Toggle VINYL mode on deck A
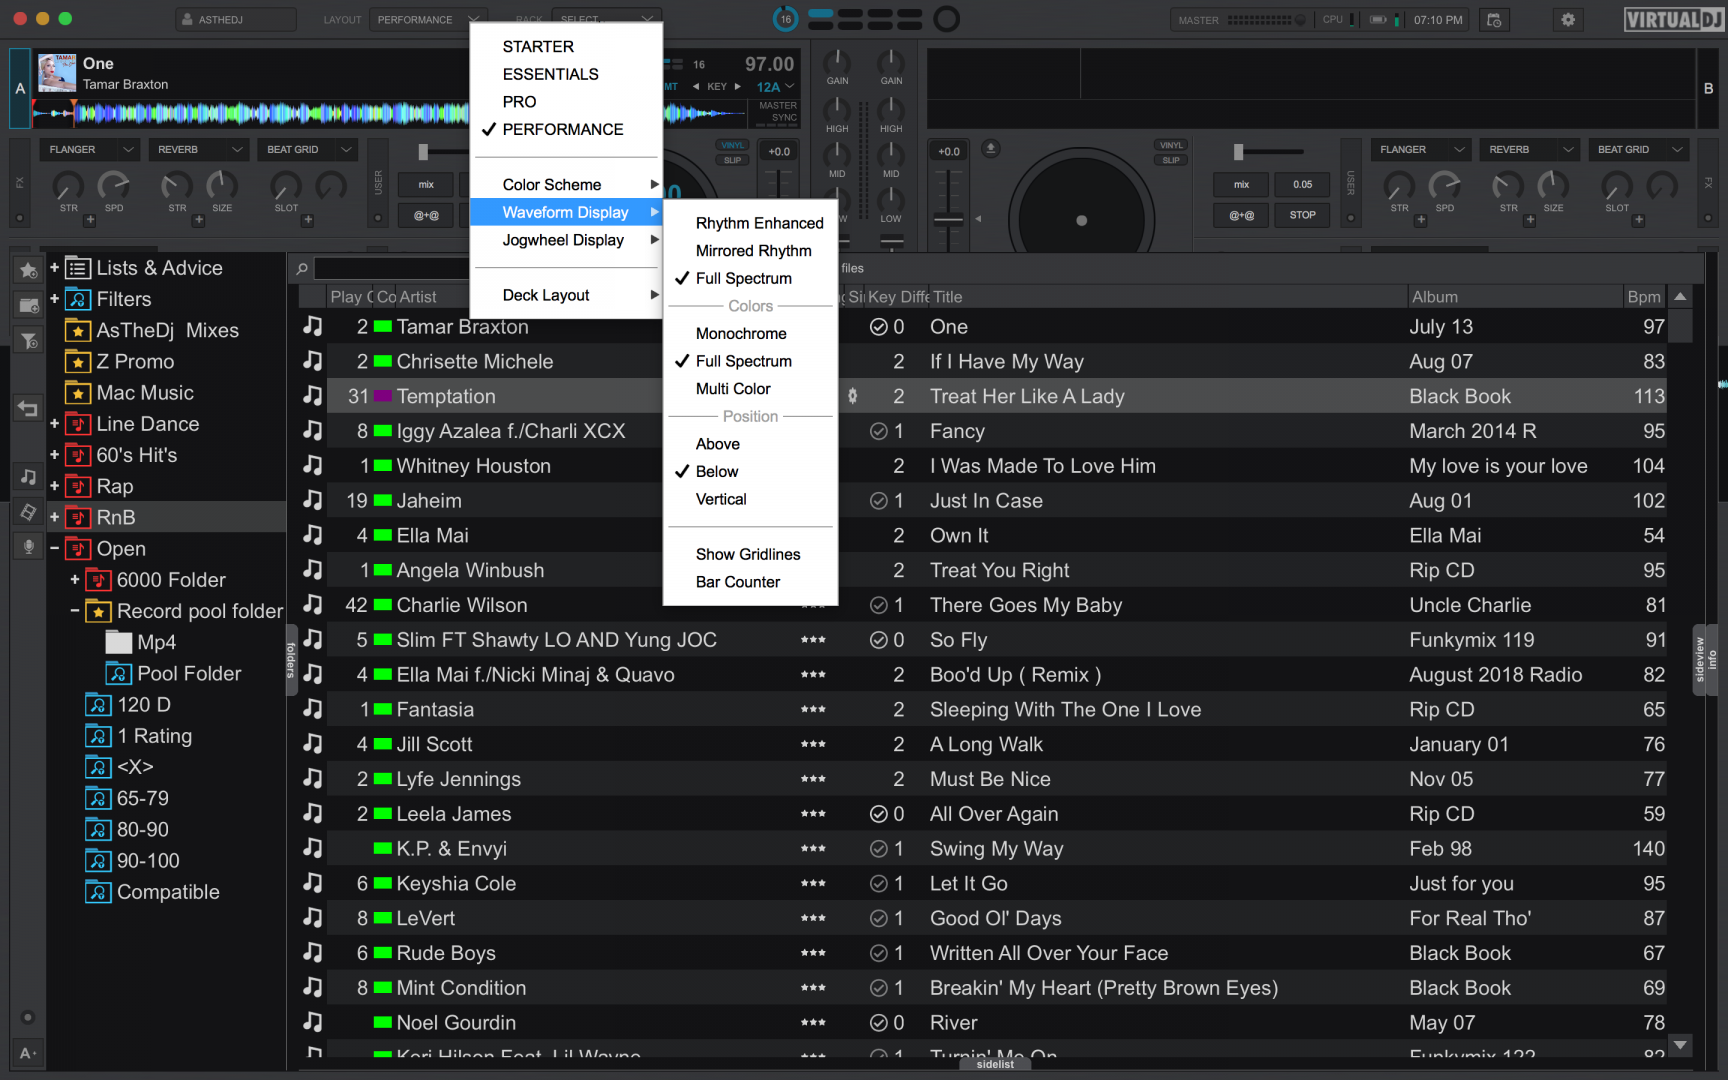Screen dimensions: 1728x1080 [733, 146]
